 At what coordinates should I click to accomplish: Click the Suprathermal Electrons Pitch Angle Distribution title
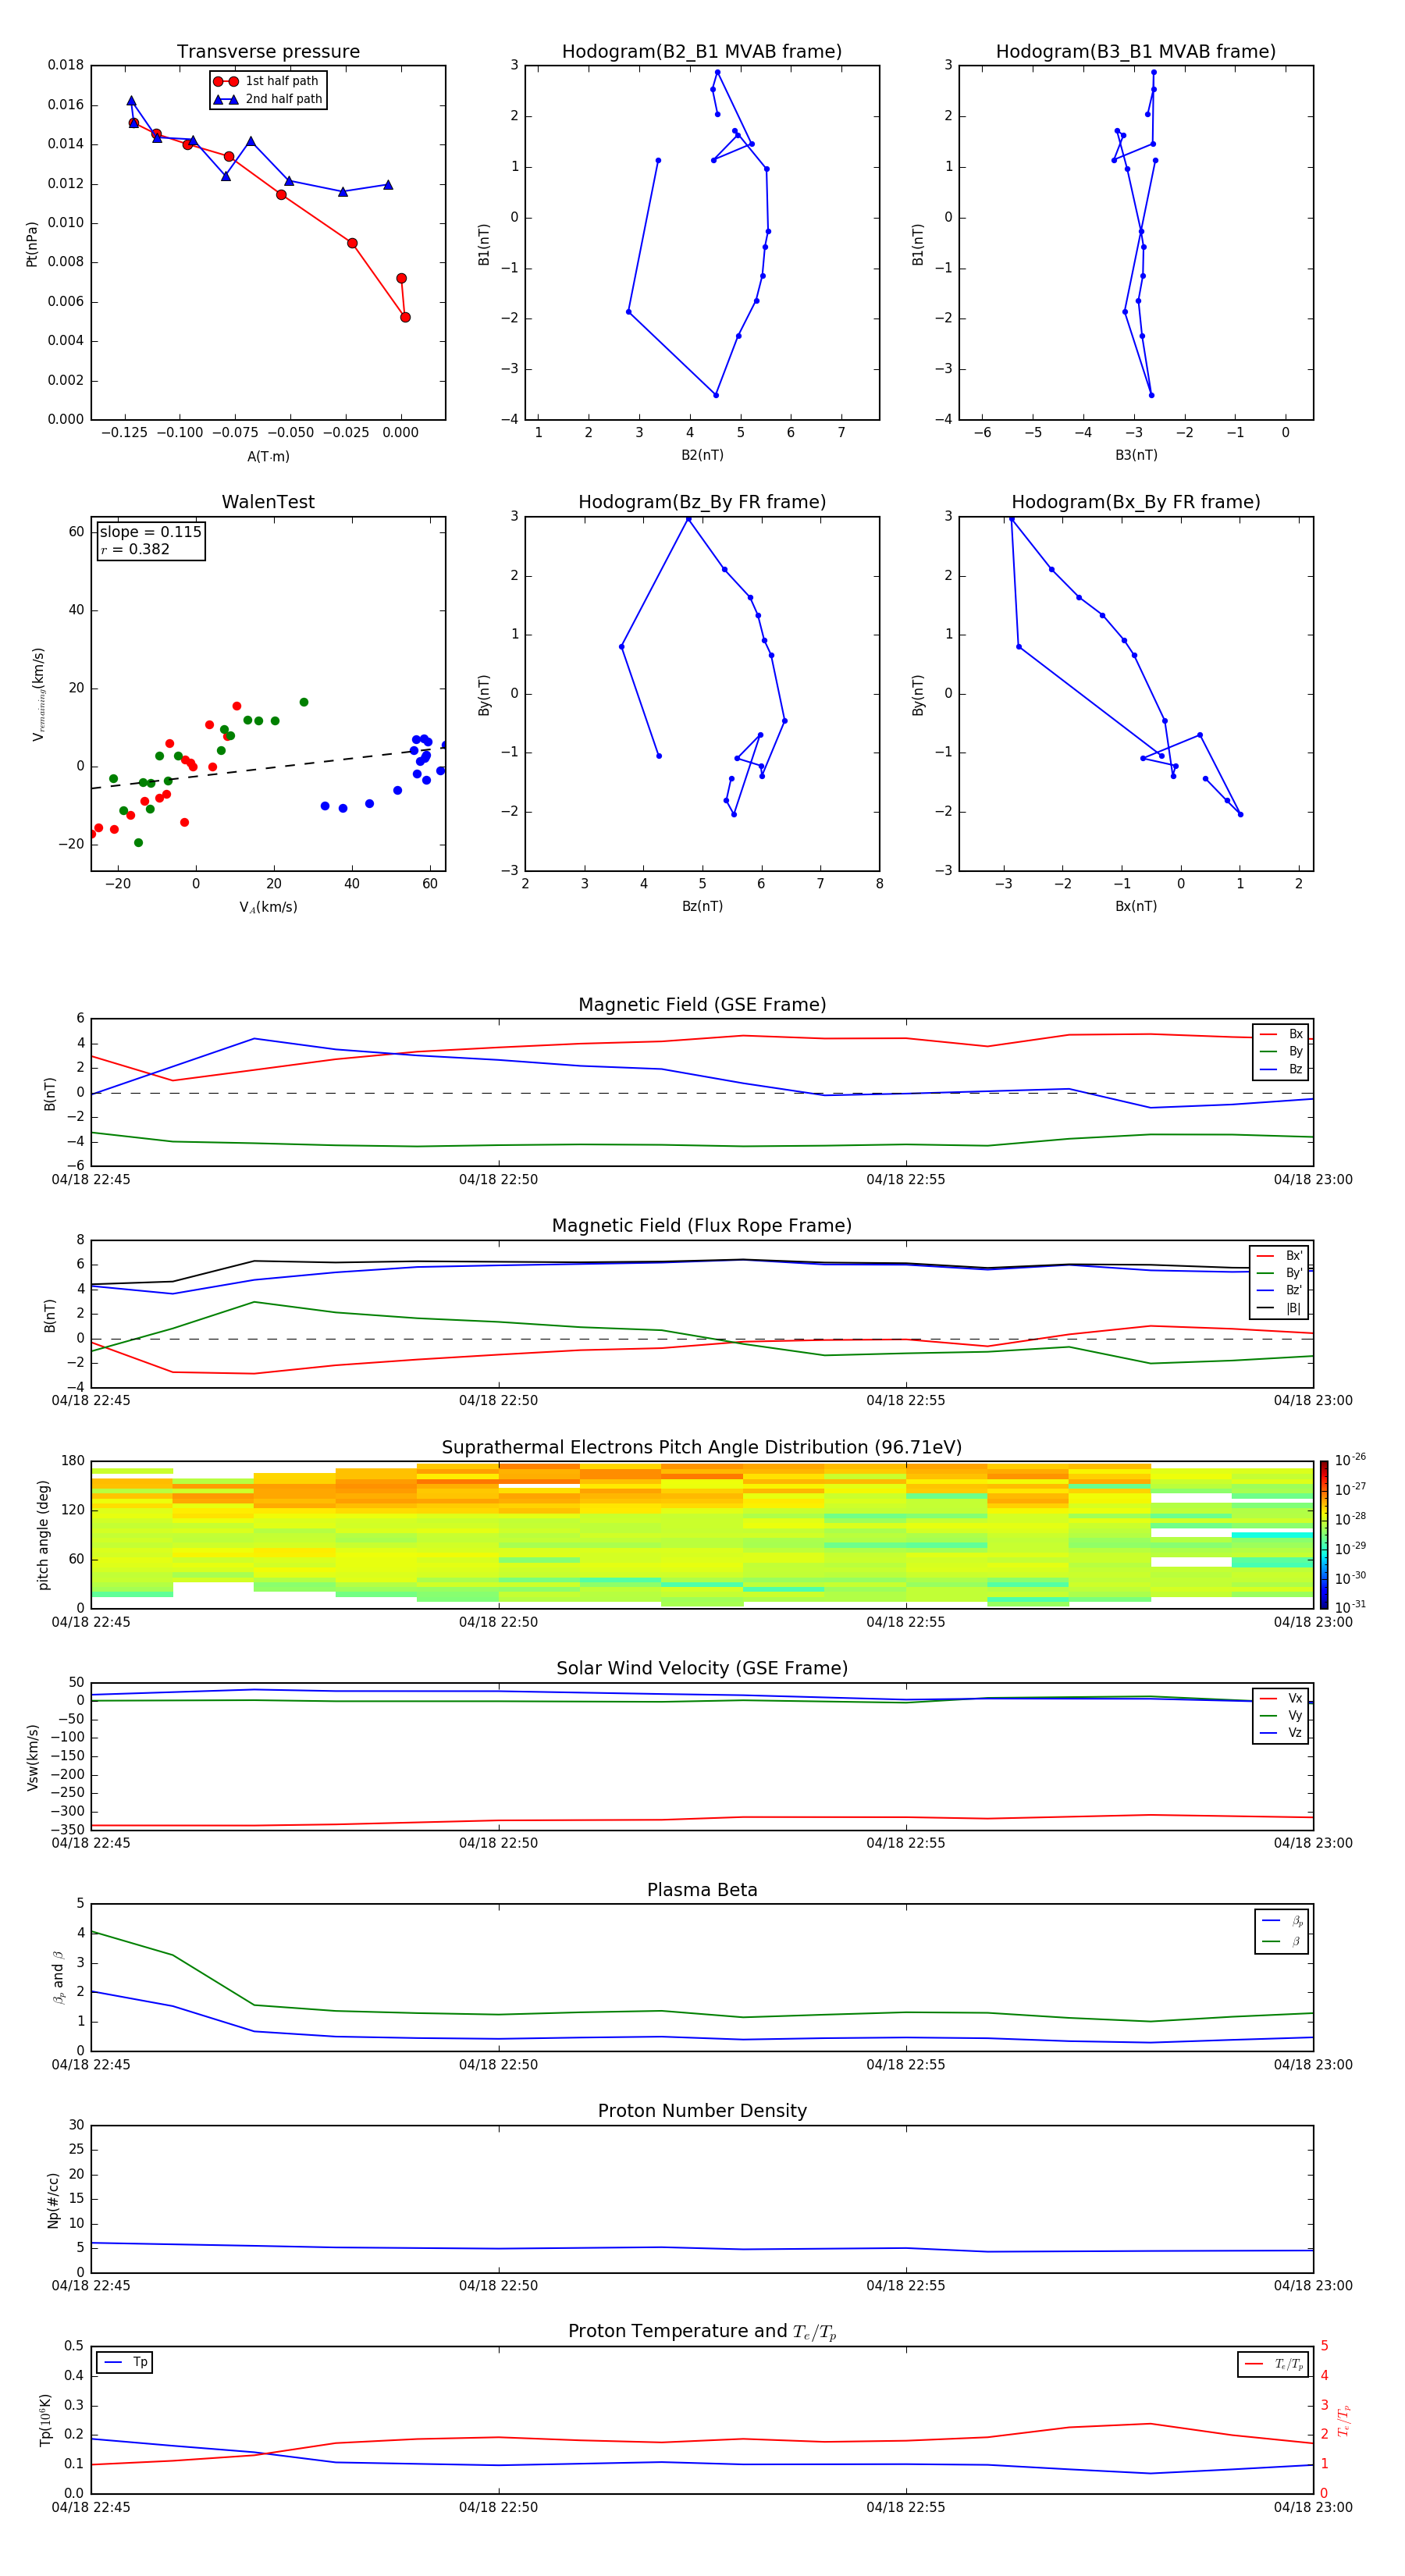coord(702,1448)
